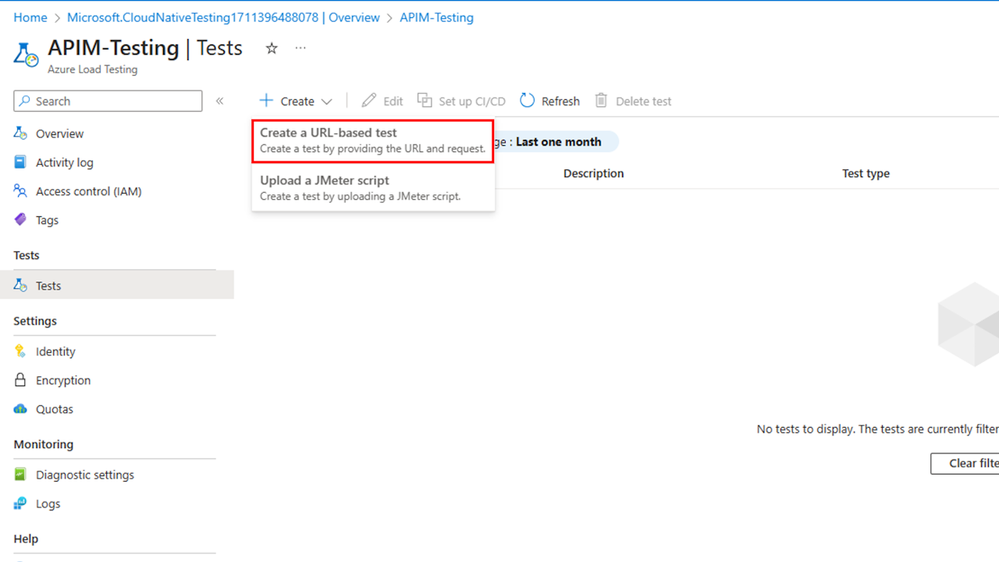Click the Refresh circular arrow icon
999x562 pixels.
(527, 100)
